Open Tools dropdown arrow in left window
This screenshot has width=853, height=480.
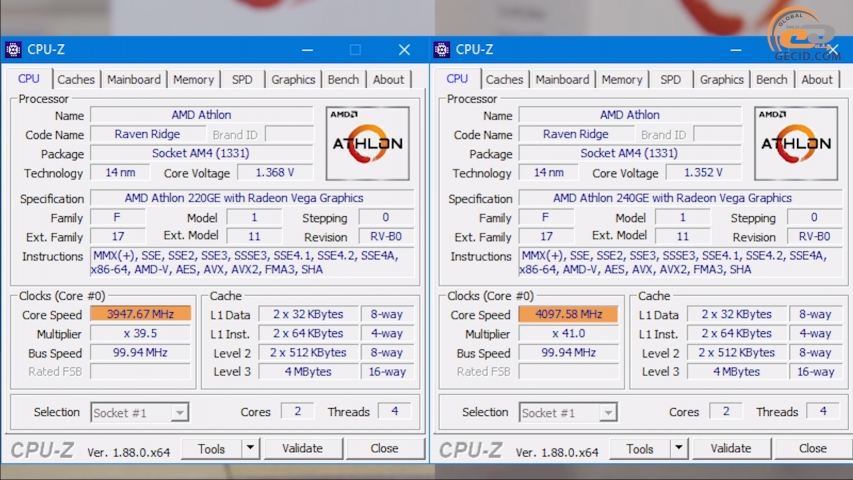(x=250, y=448)
